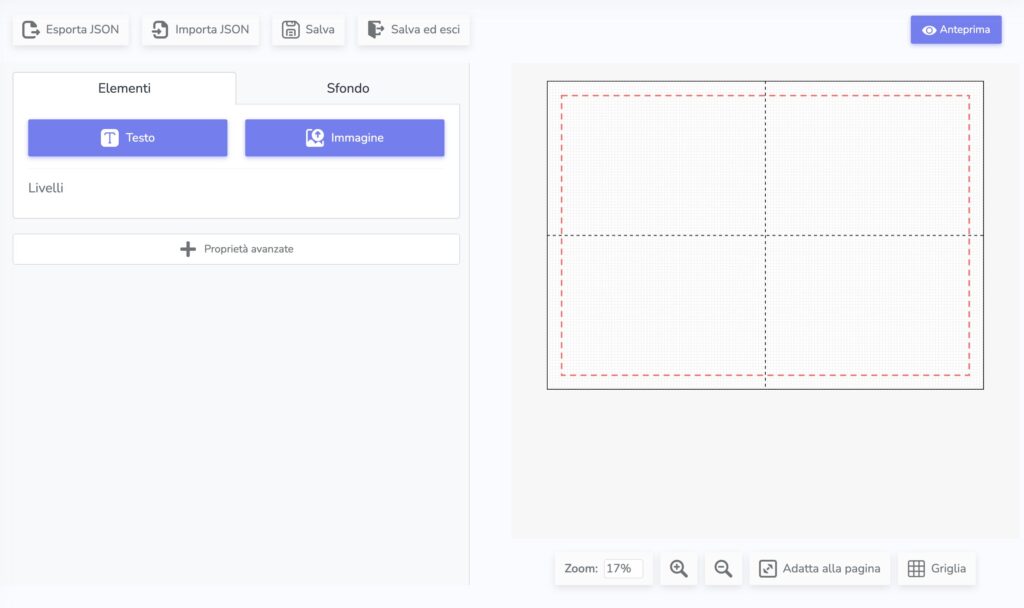
Task: Click the text icon in Testo button
Action: pos(110,138)
